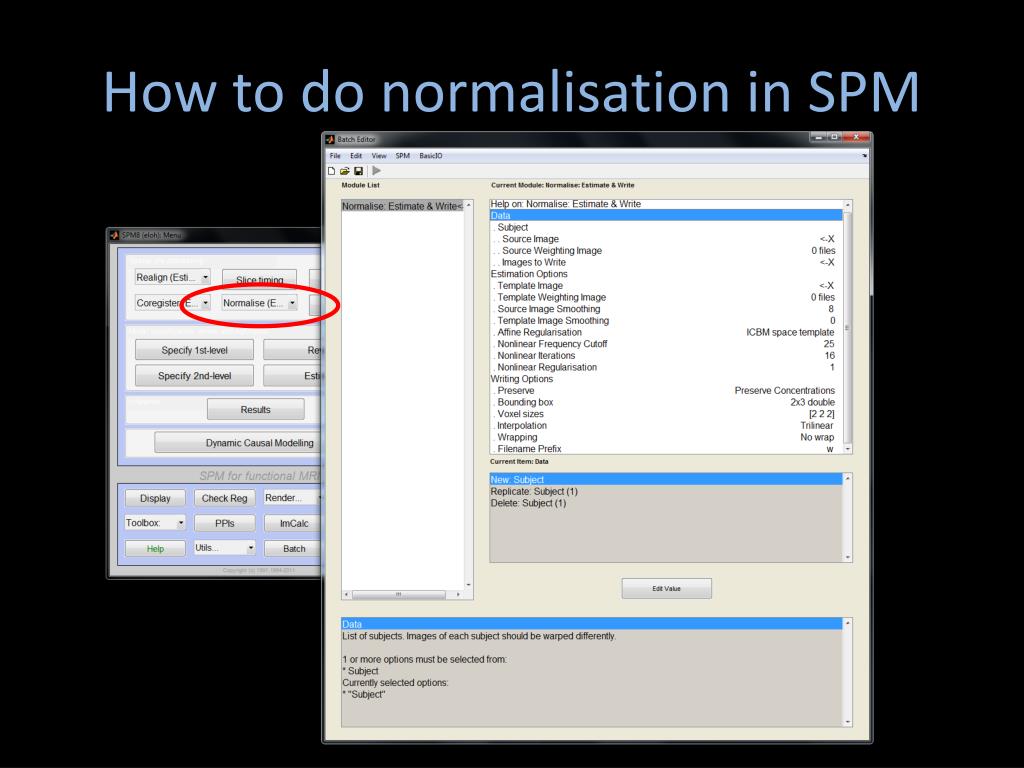Open Toolbox dropdown in SPM8 Menu

[x=155, y=523]
